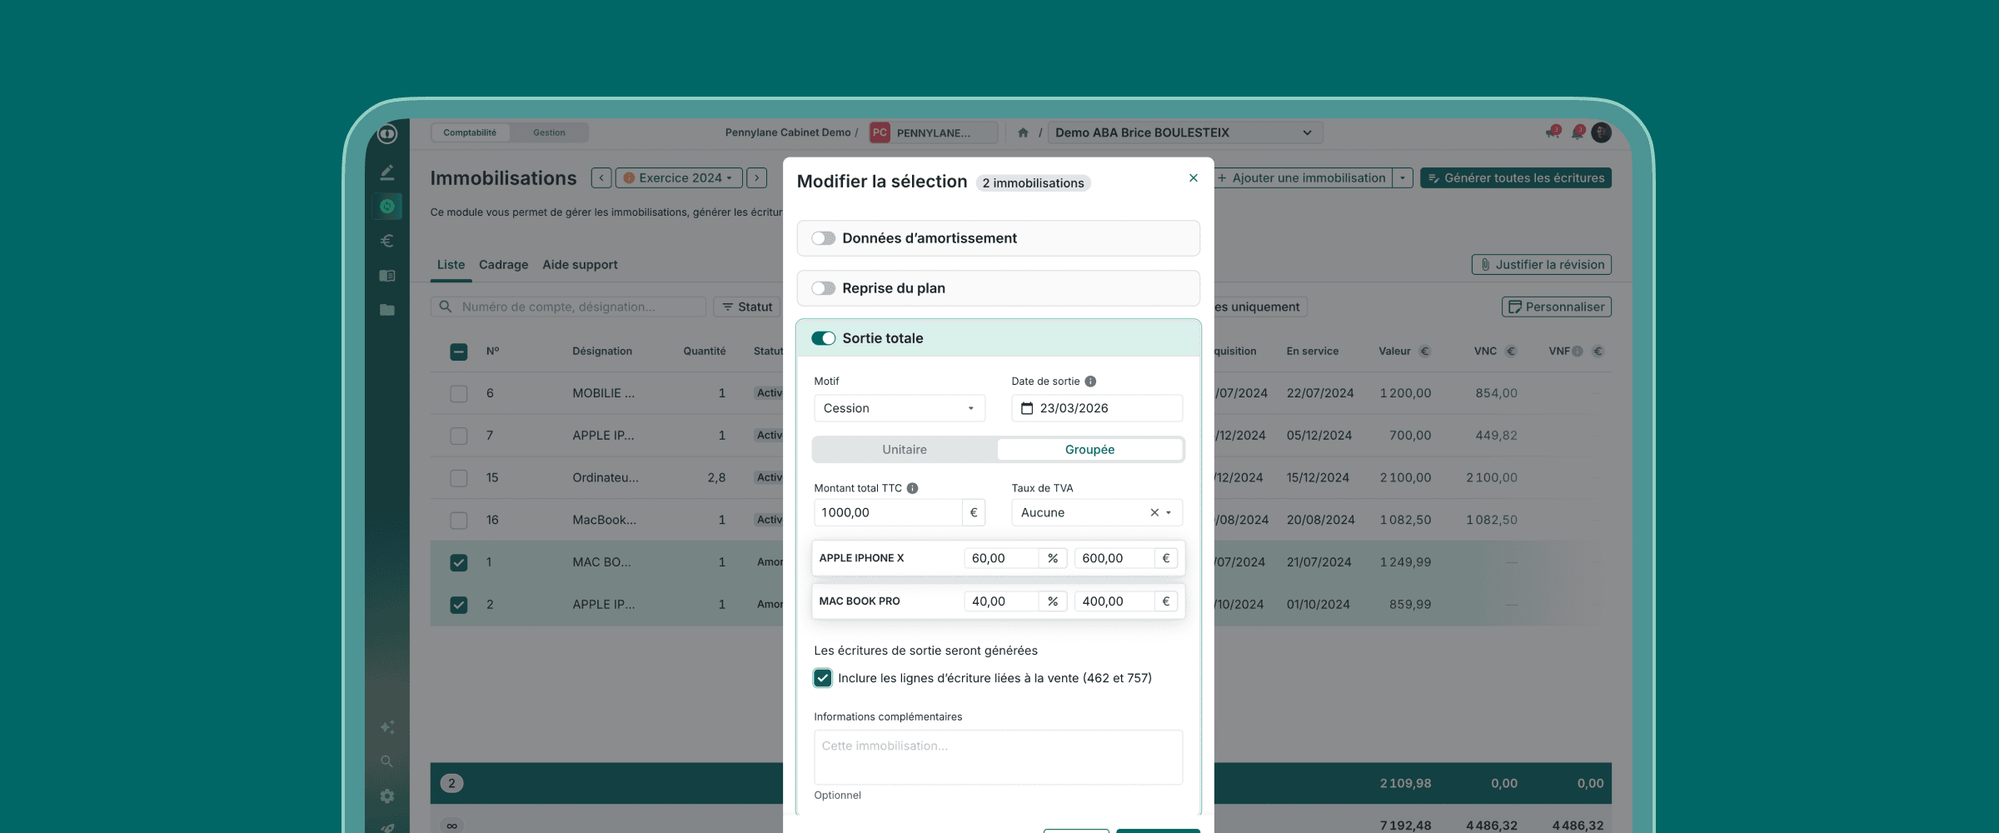
Task: Click Générer toutes les écritures button
Action: 1515,178
